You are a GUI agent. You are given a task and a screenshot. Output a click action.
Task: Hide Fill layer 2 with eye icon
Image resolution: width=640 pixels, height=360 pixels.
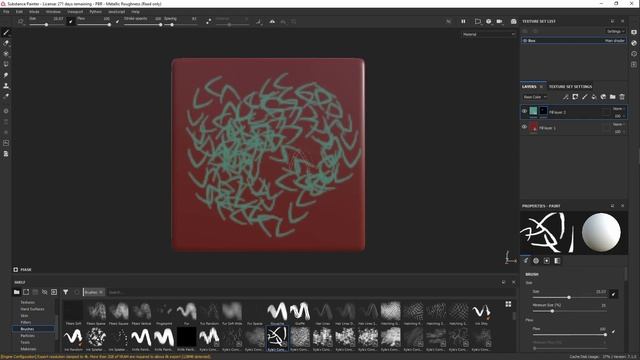(524, 111)
